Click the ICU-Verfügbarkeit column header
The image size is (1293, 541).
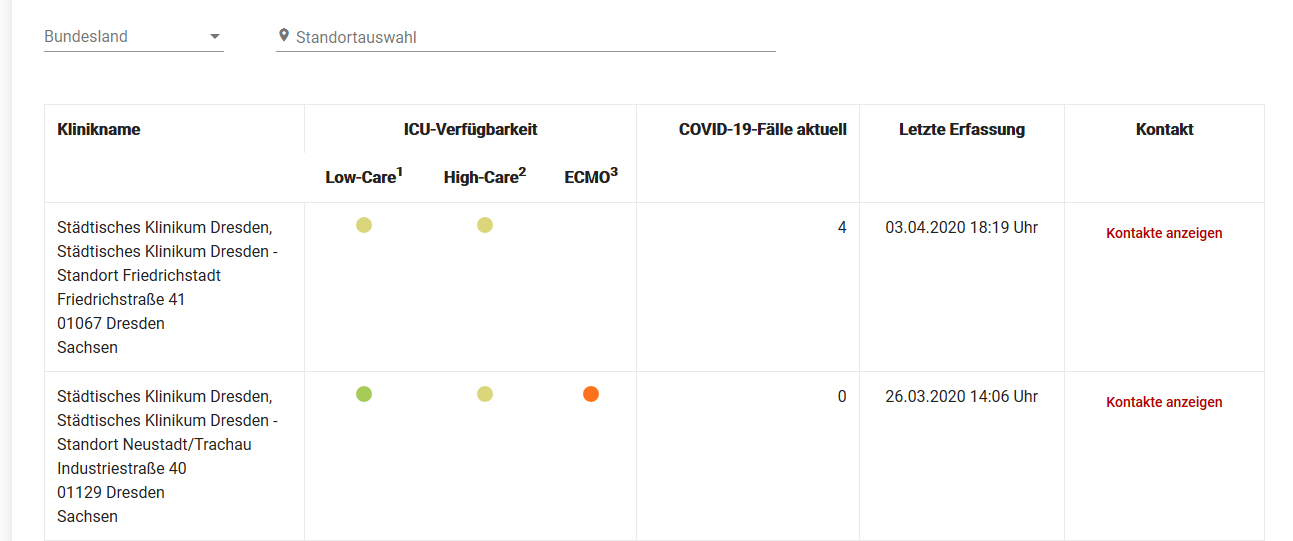(470, 129)
